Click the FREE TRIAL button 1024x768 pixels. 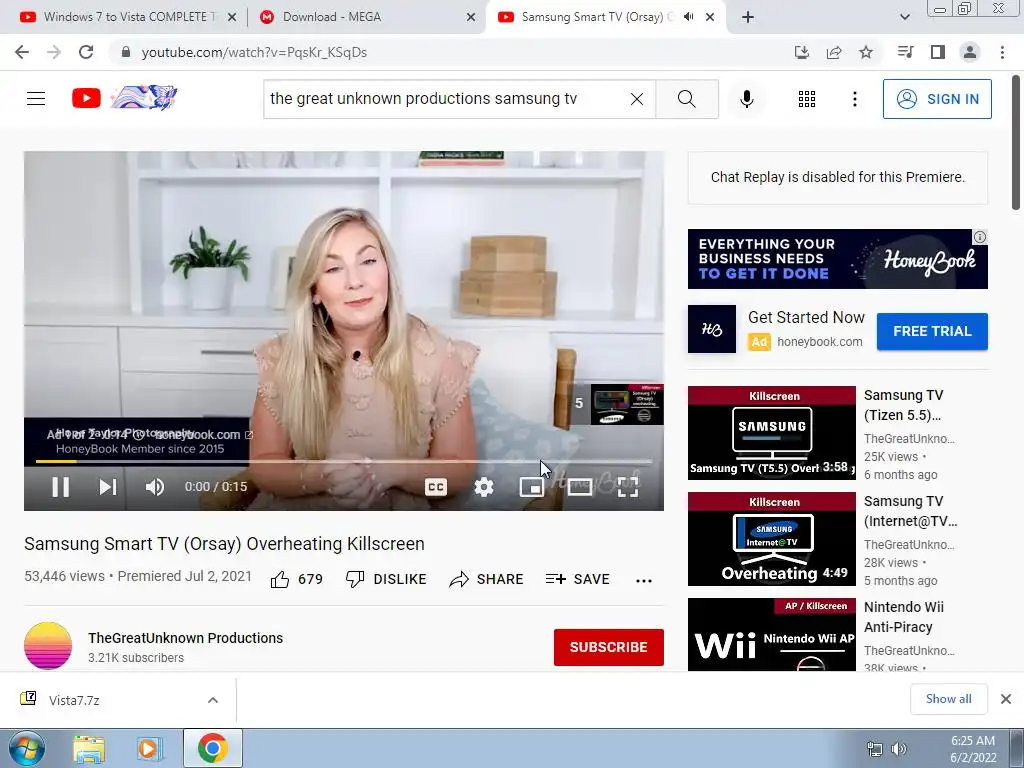coord(932,331)
